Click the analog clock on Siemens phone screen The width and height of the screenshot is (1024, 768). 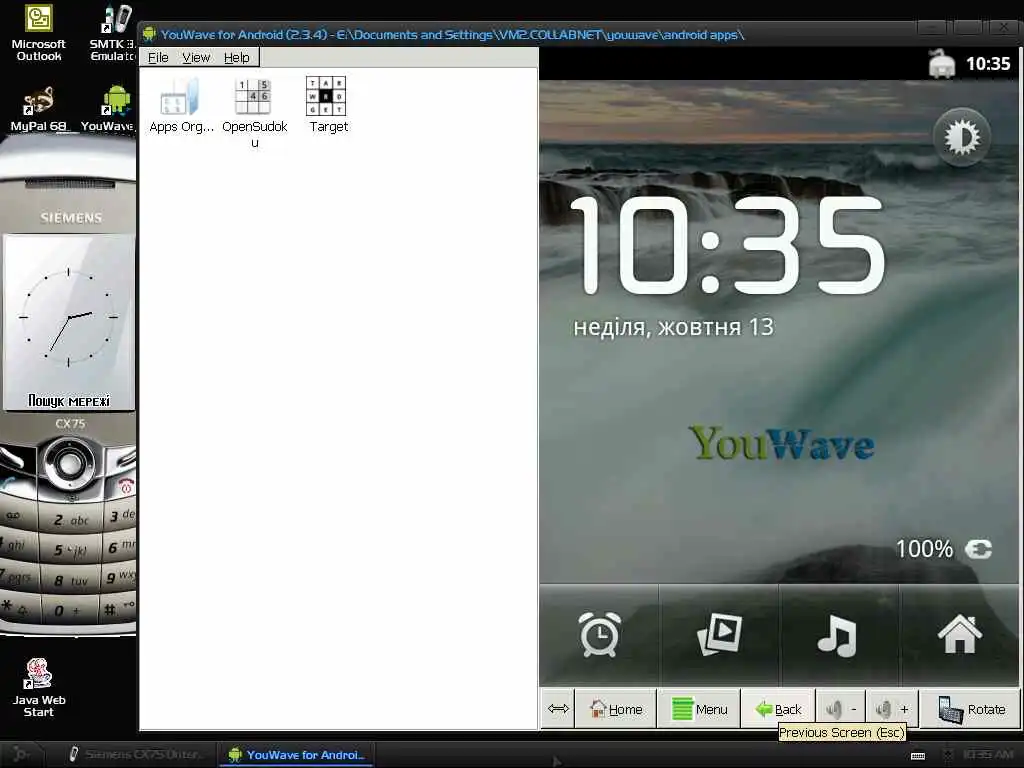[69, 317]
